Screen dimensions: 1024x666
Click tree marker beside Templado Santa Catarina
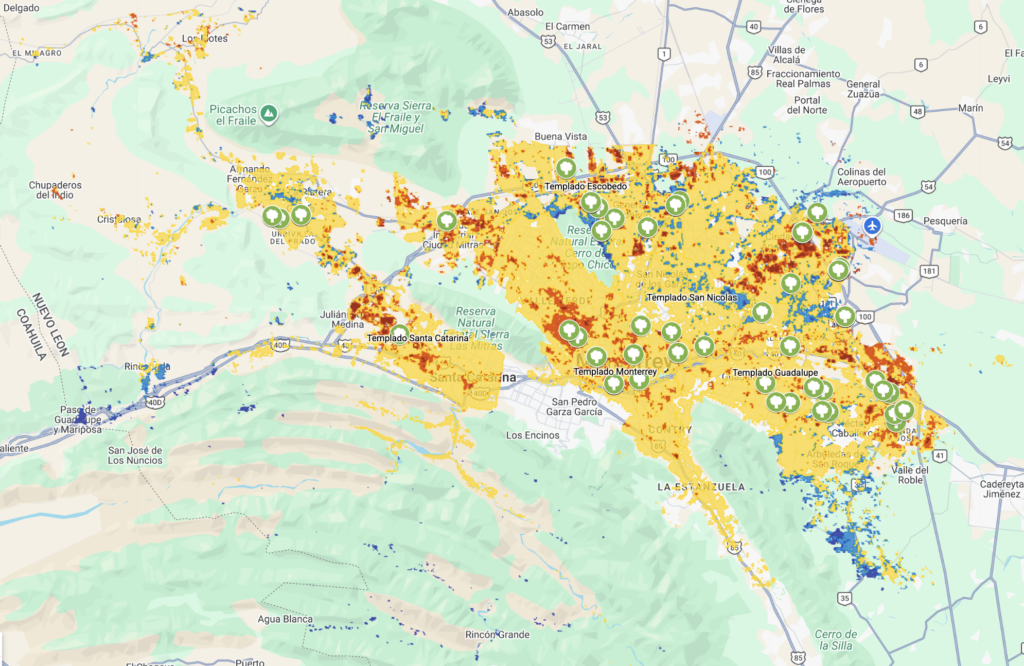click(x=400, y=333)
